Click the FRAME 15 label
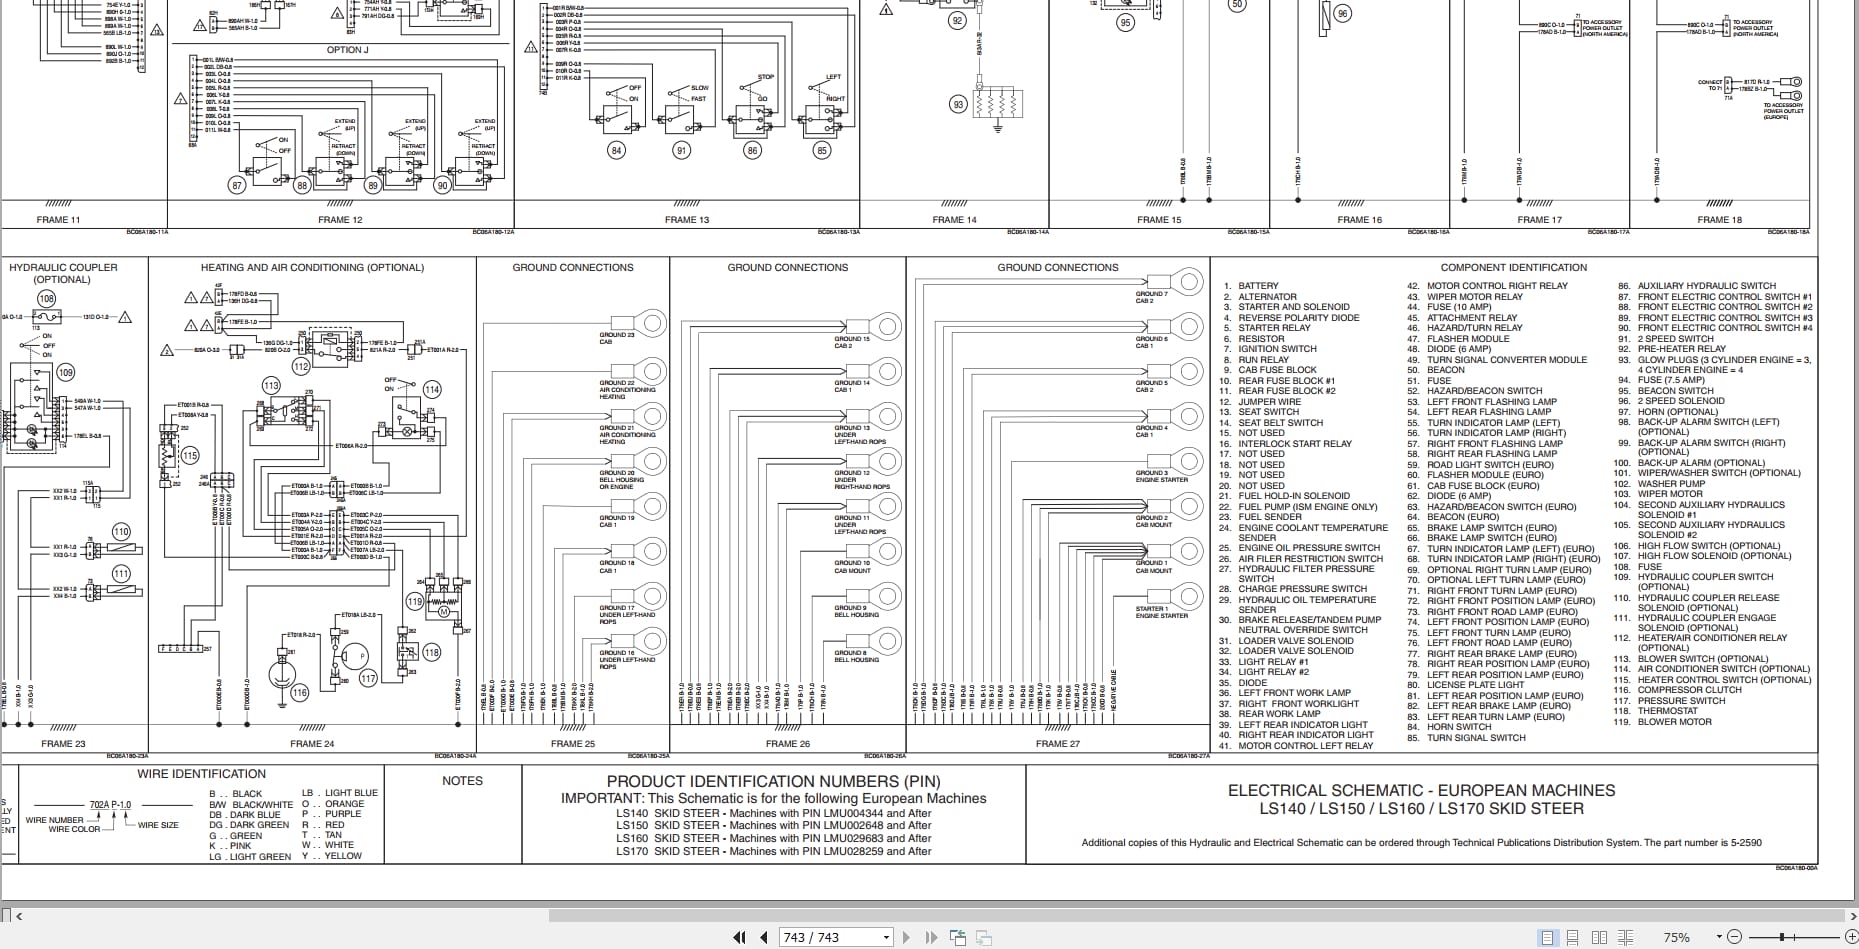 pos(1159,220)
